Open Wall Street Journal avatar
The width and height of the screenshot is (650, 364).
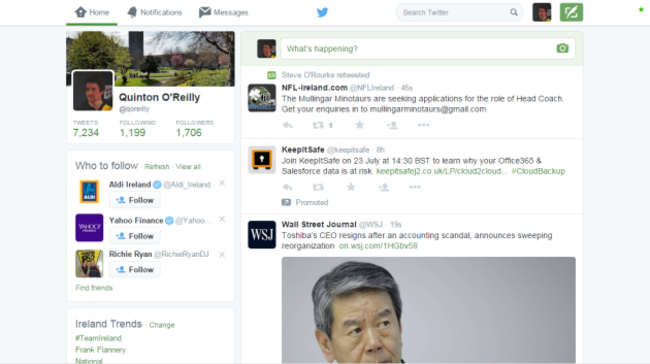(262, 235)
